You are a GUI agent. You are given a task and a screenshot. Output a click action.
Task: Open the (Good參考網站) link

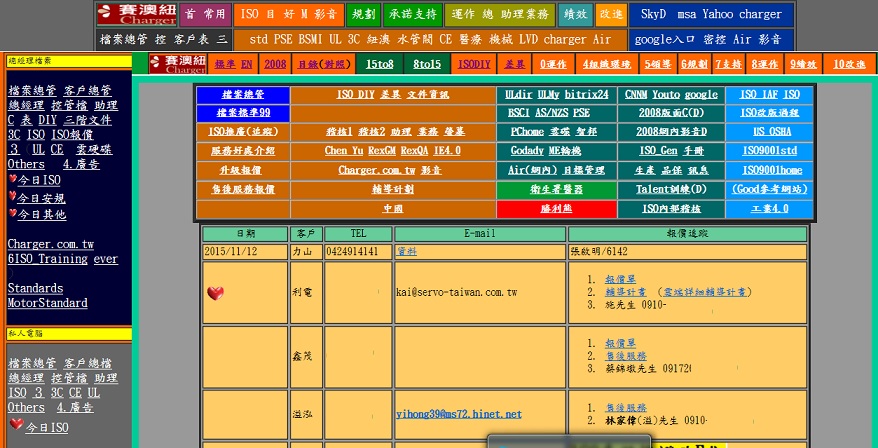[770, 189]
